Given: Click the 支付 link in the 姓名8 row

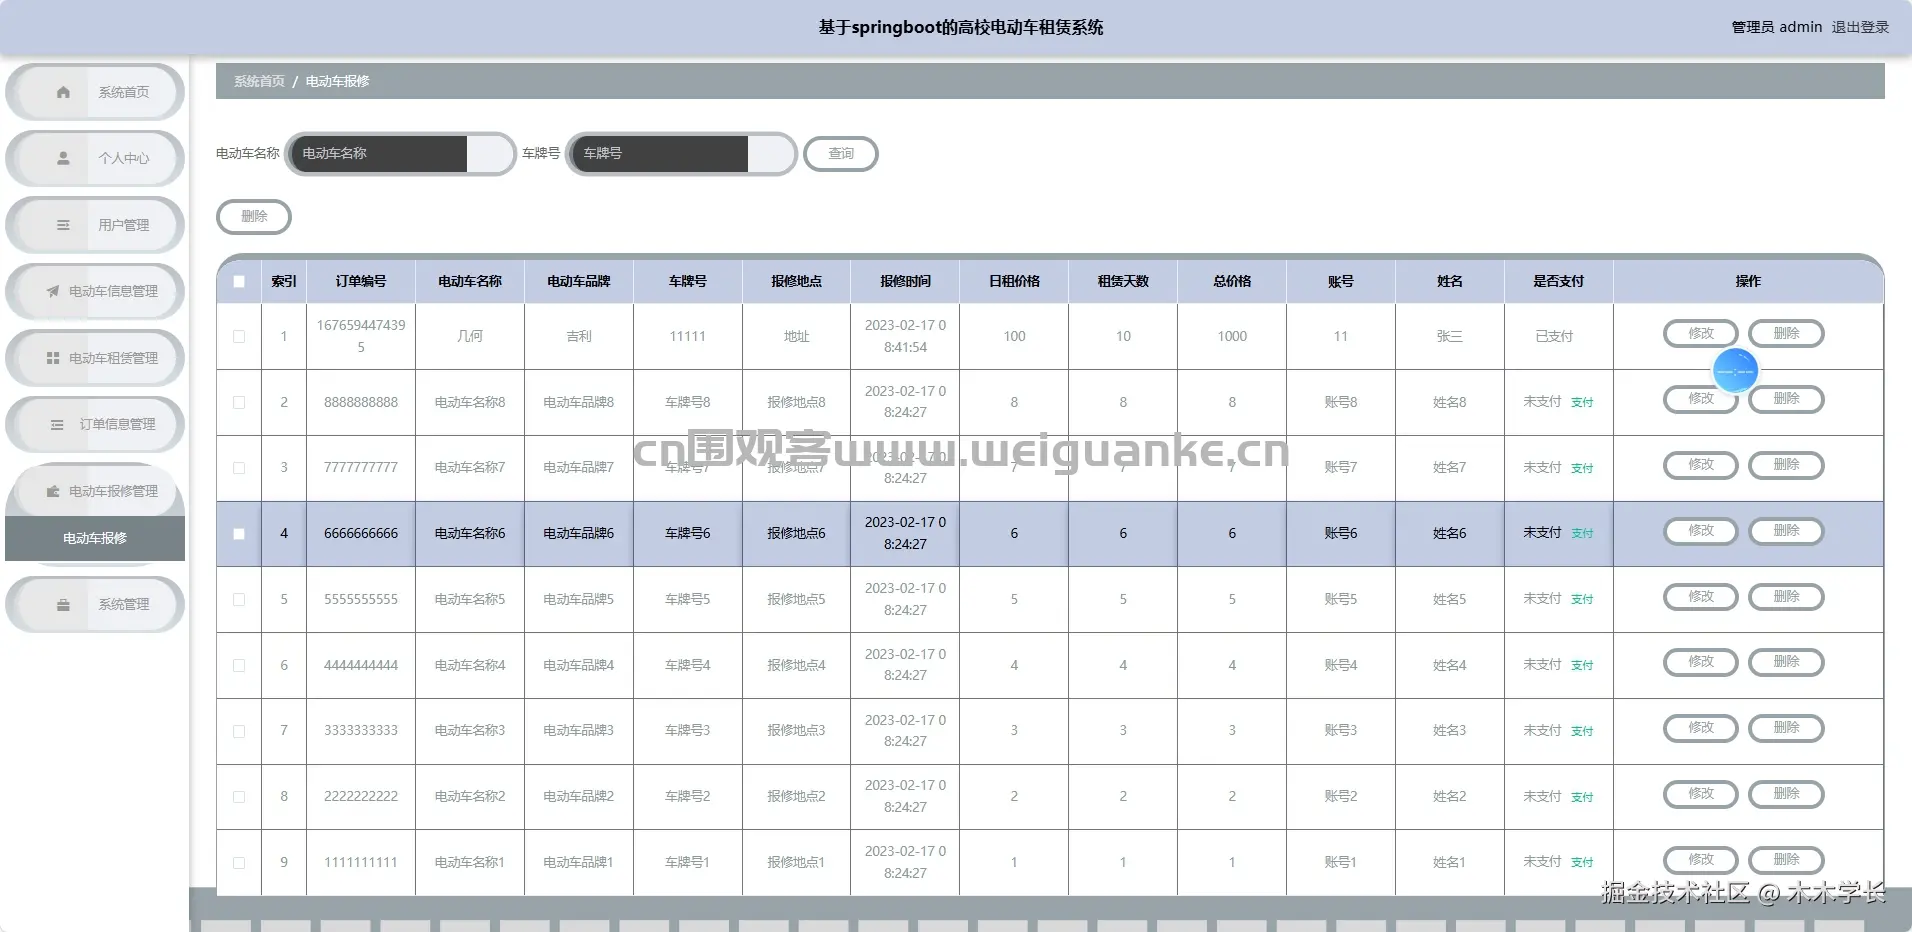Looking at the screenshot, I should [x=1582, y=403].
